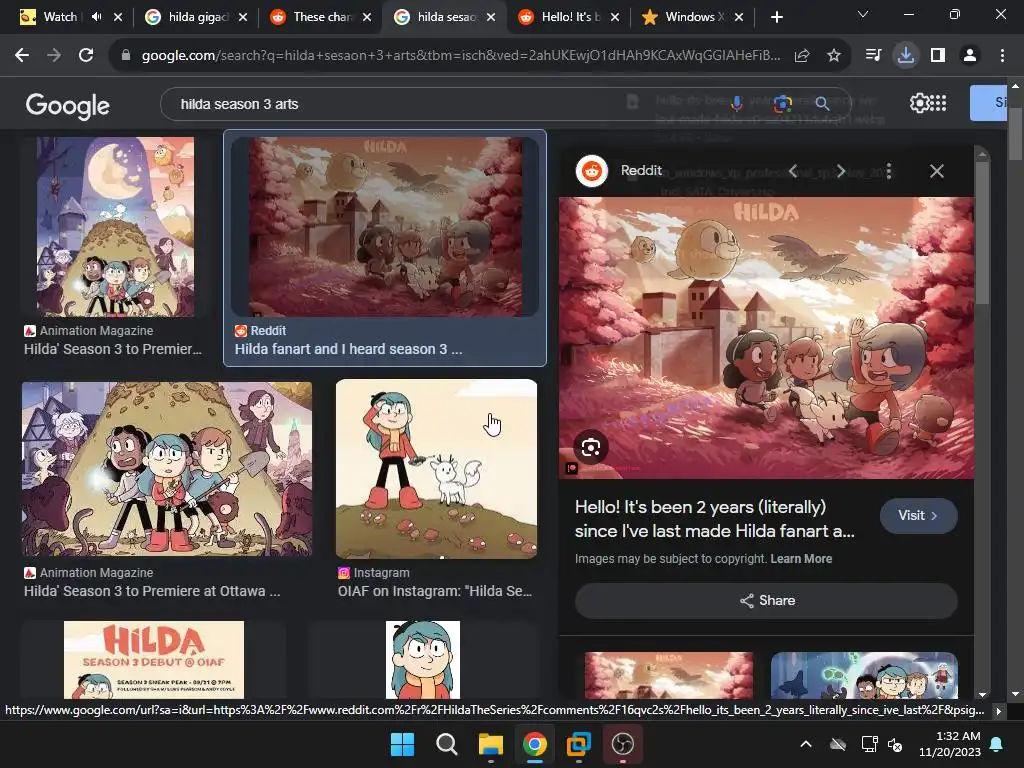Screen dimensions: 1024x768
Task: Open the Chrome three-dot menu
Action: tap(1002, 56)
